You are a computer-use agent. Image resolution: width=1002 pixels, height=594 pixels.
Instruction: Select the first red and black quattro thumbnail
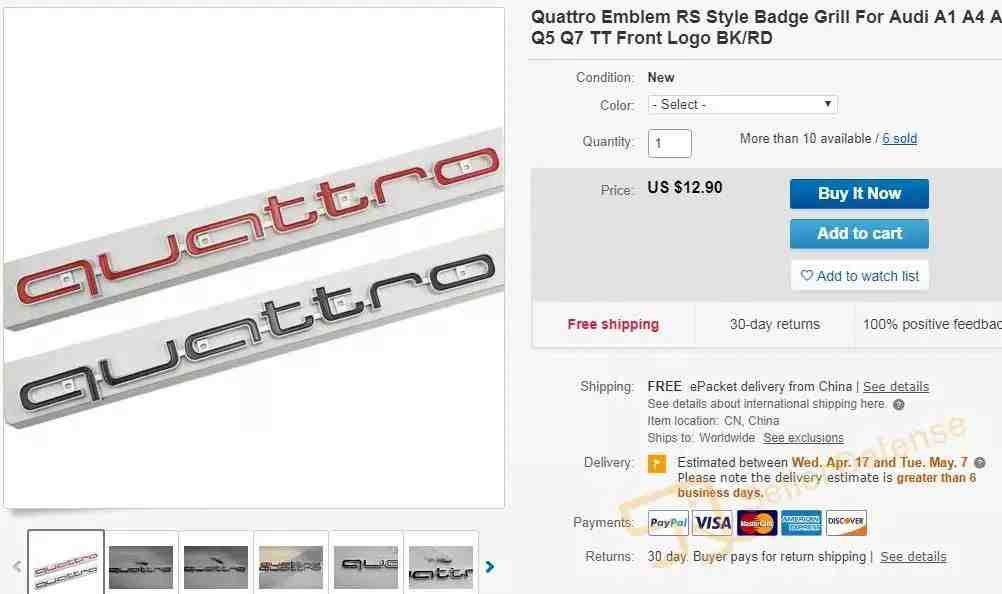pos(66,563)
